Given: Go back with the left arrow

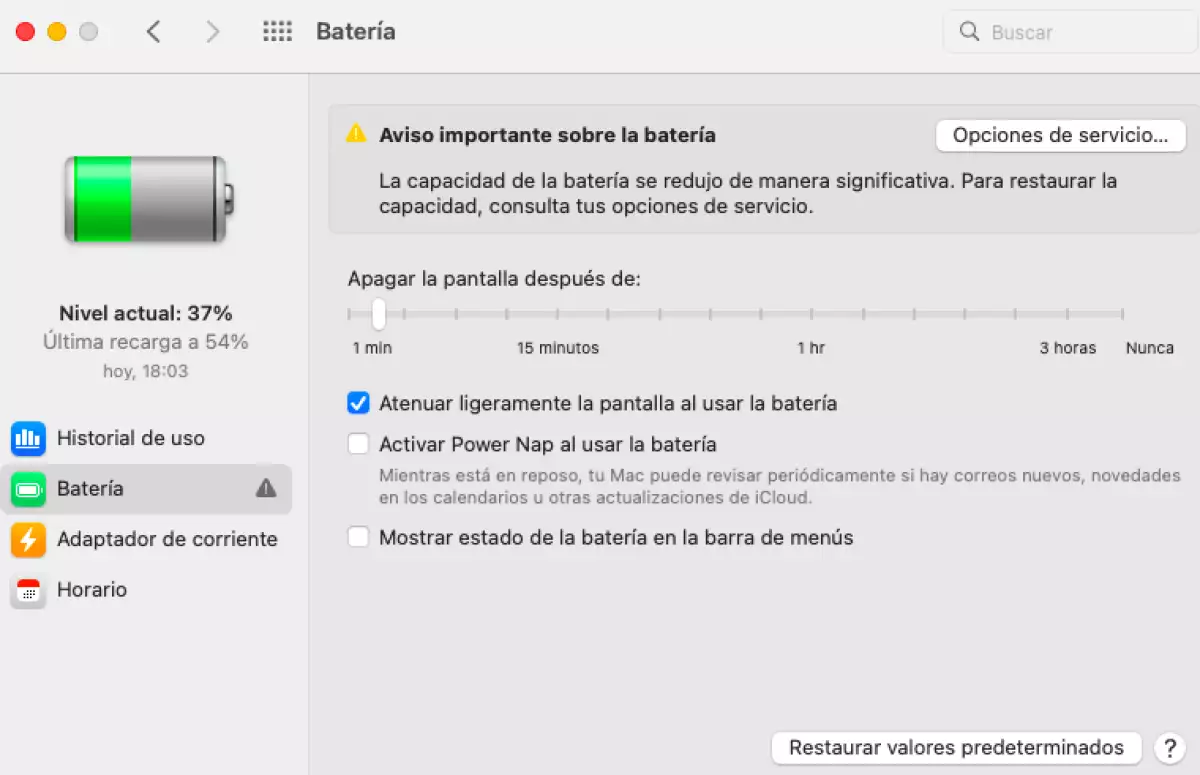Looking at the screenshot, I should (153, 32).
